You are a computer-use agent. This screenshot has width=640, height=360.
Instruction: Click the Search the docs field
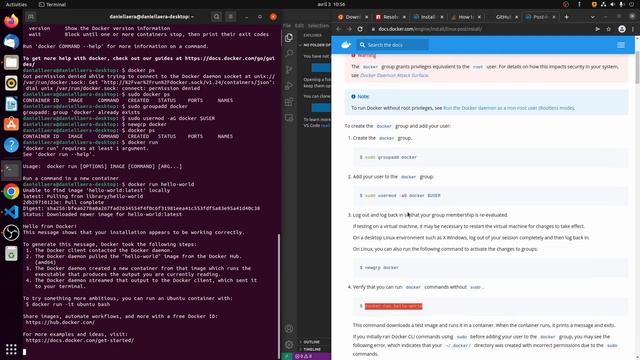[x=393, y=45]
